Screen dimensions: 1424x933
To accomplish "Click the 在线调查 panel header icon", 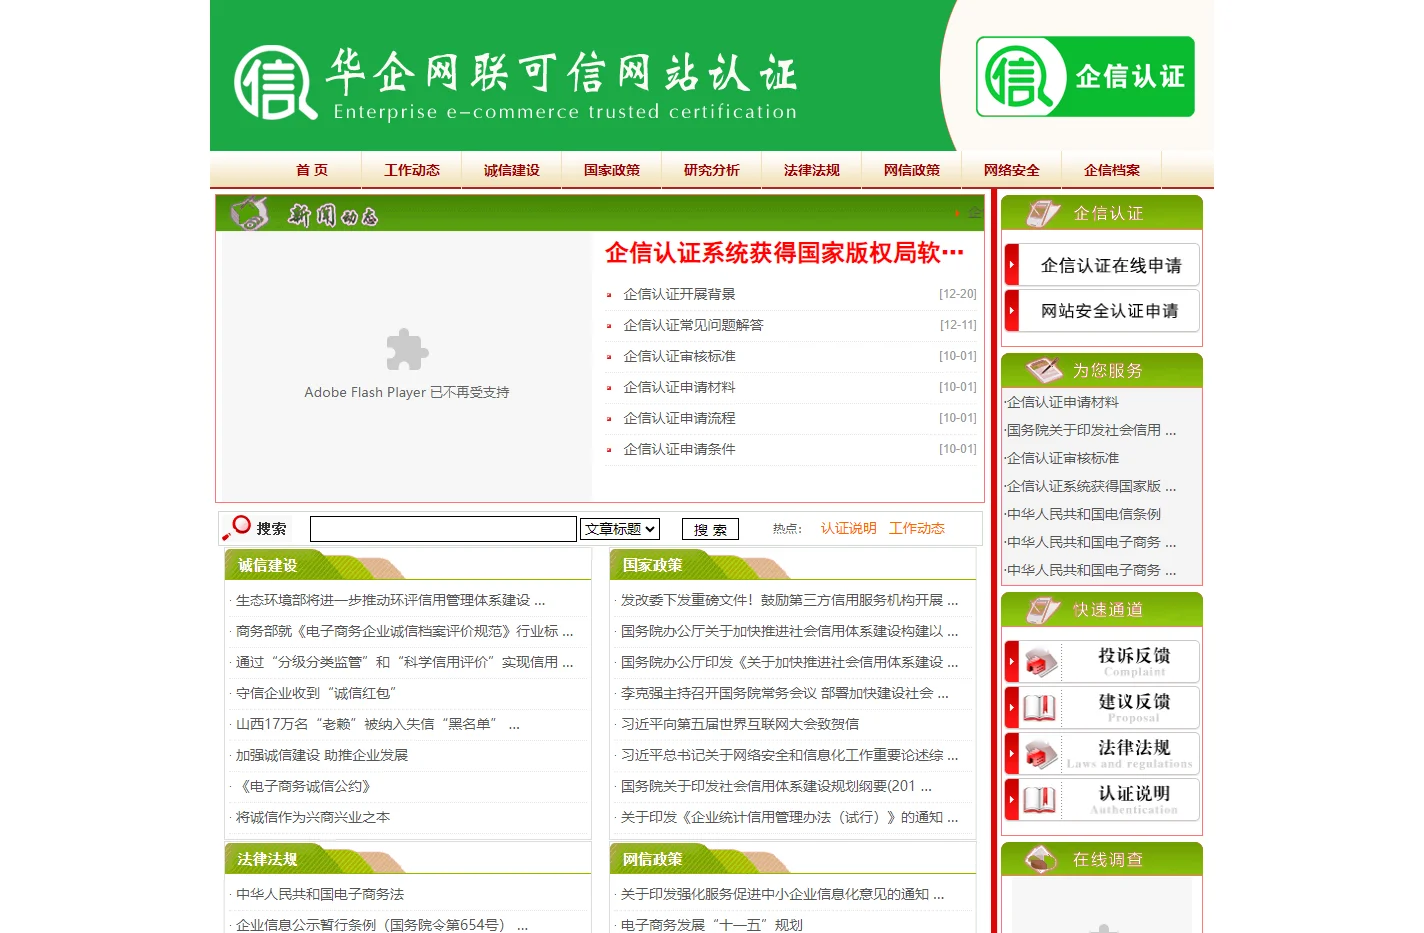I will 1043,859.
